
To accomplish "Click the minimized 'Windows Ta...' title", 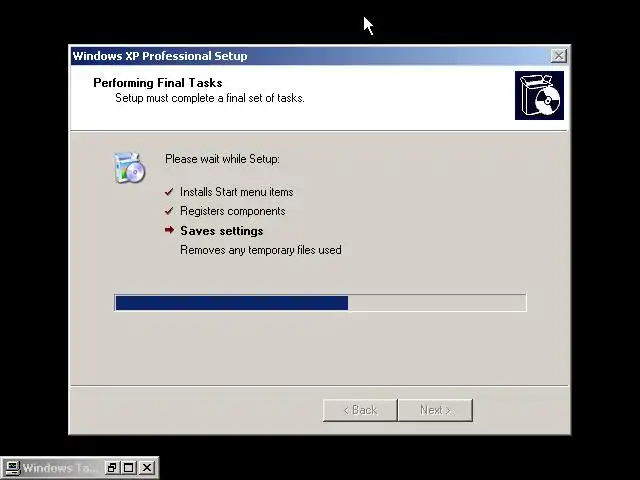I will pos(60,468).
